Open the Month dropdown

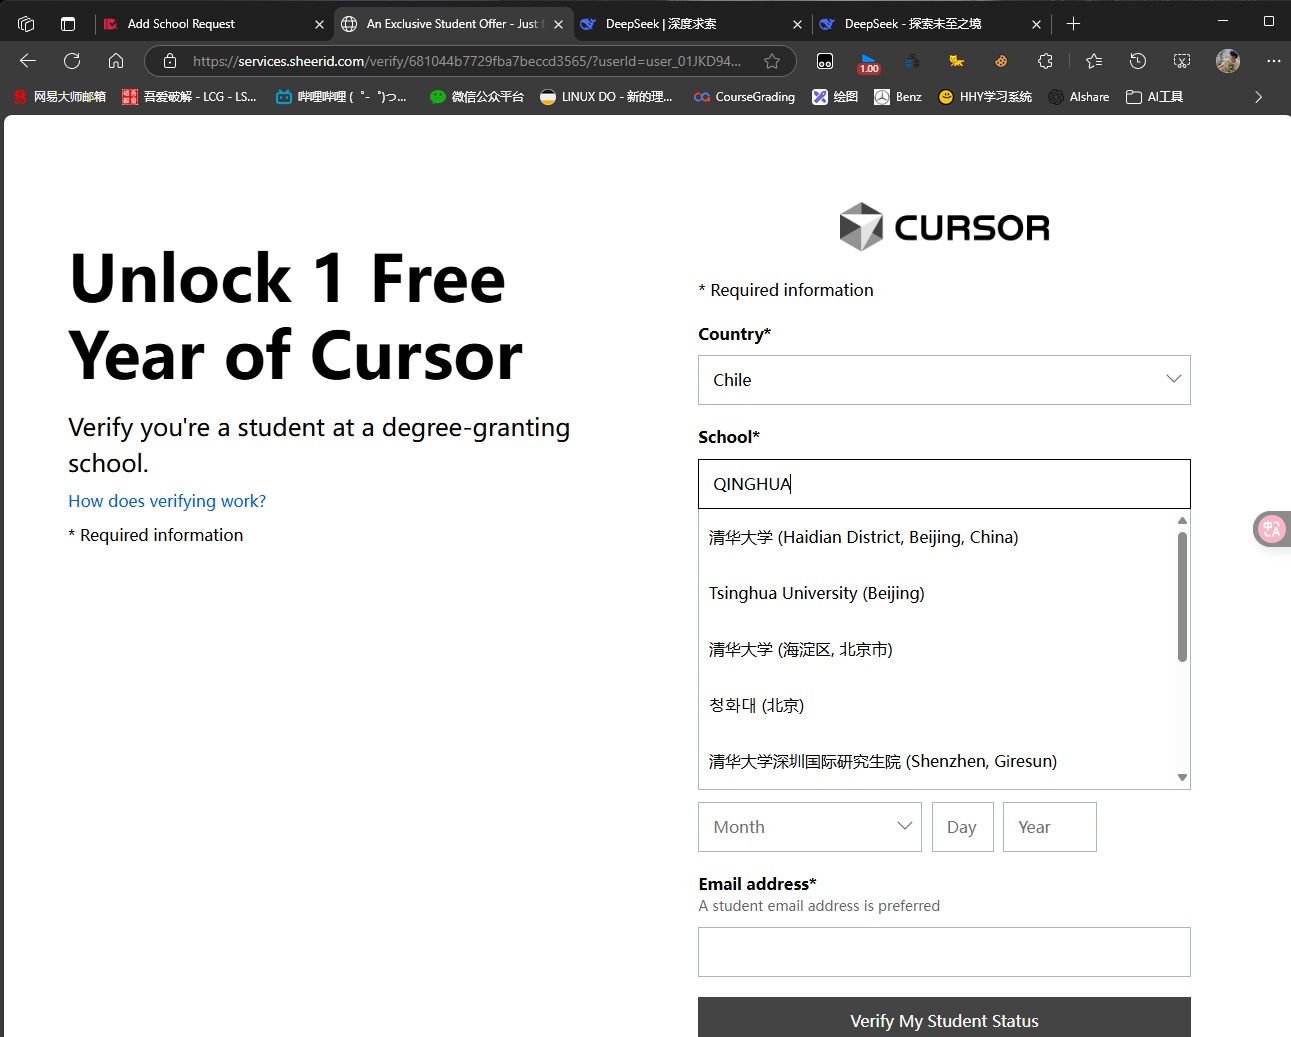click(809, 827)
